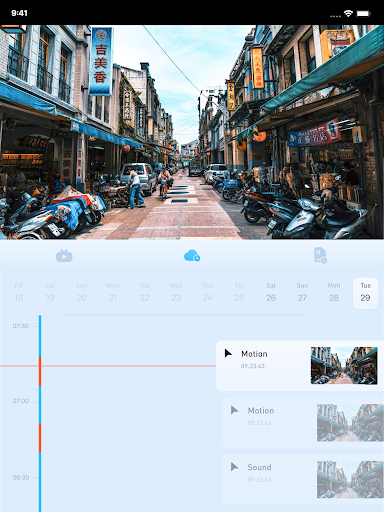Click the lower red timeline segment

(40, 438)
